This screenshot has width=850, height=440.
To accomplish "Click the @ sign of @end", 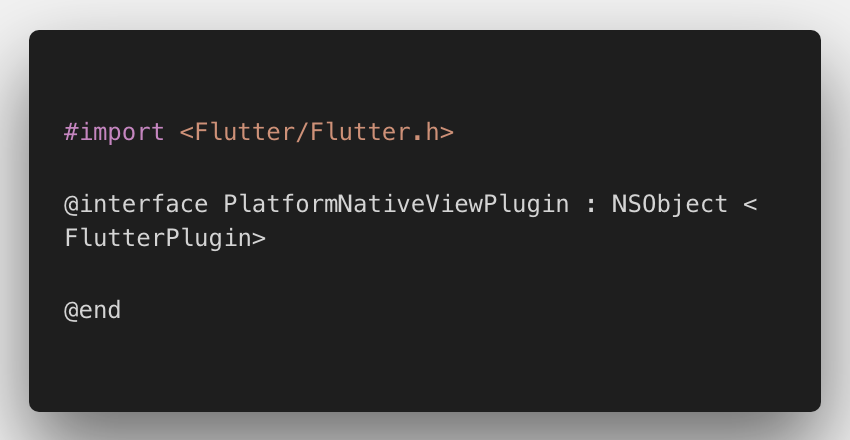I will coord(71,311).
